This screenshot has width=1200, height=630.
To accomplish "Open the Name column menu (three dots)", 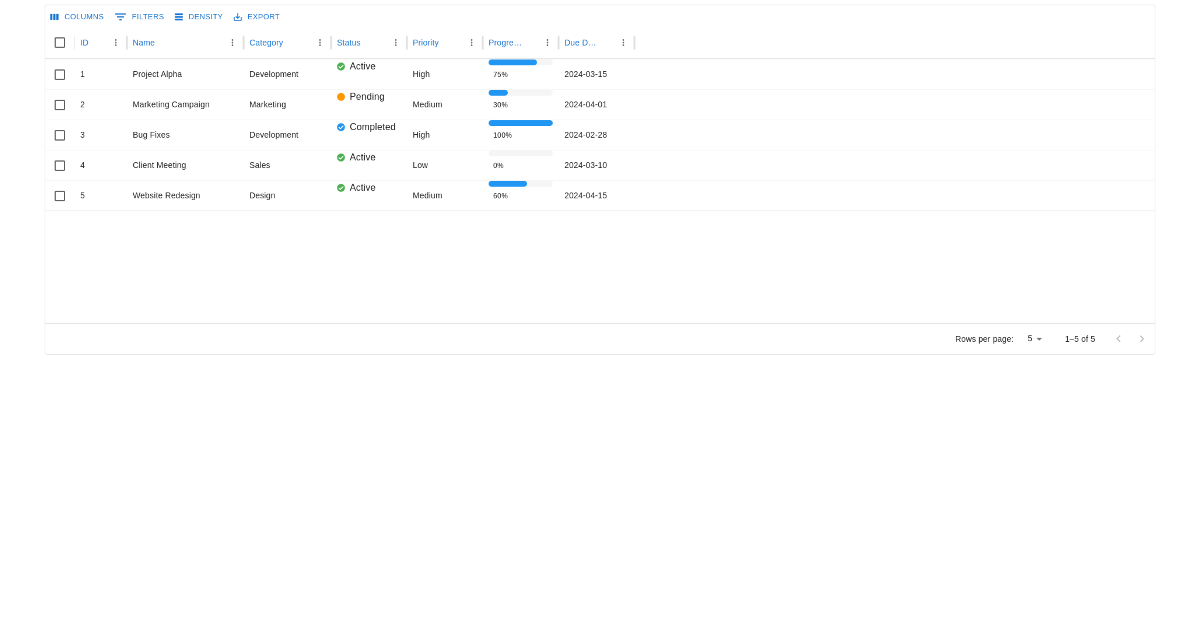I will (232, 43).
